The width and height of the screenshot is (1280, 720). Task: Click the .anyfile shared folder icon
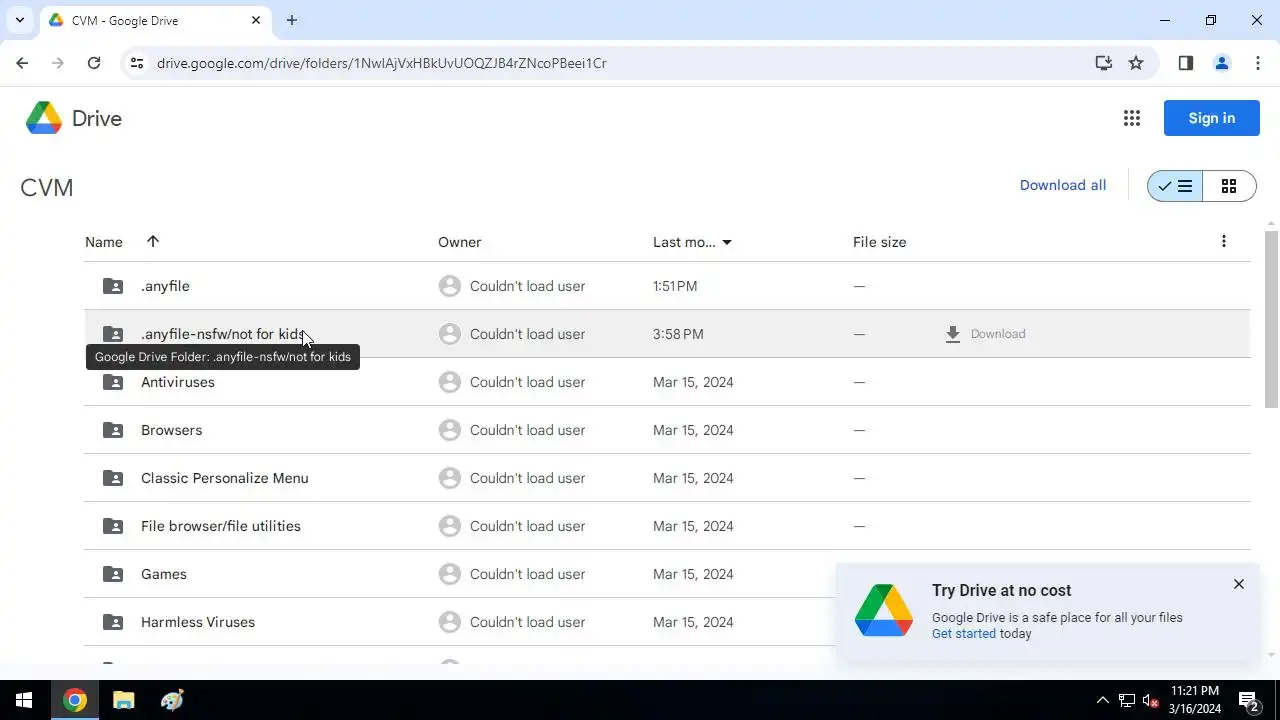[113, 286]
